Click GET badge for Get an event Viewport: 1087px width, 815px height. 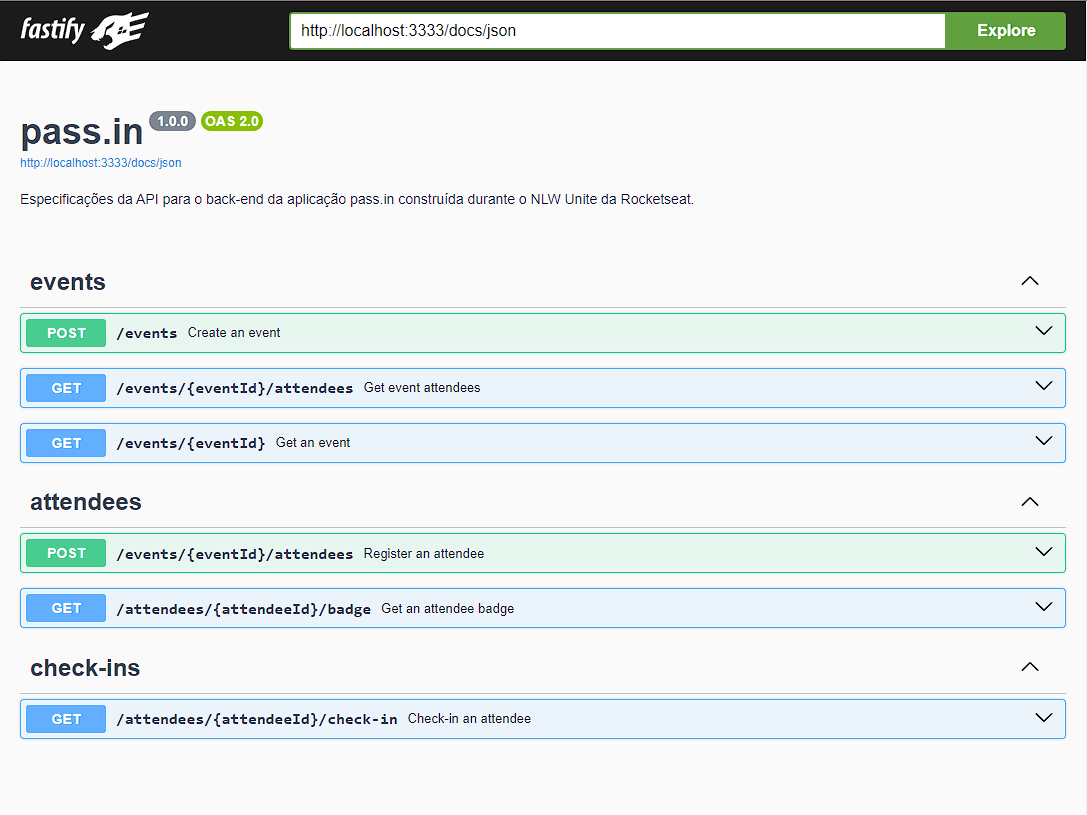click(x=66, y=443)
